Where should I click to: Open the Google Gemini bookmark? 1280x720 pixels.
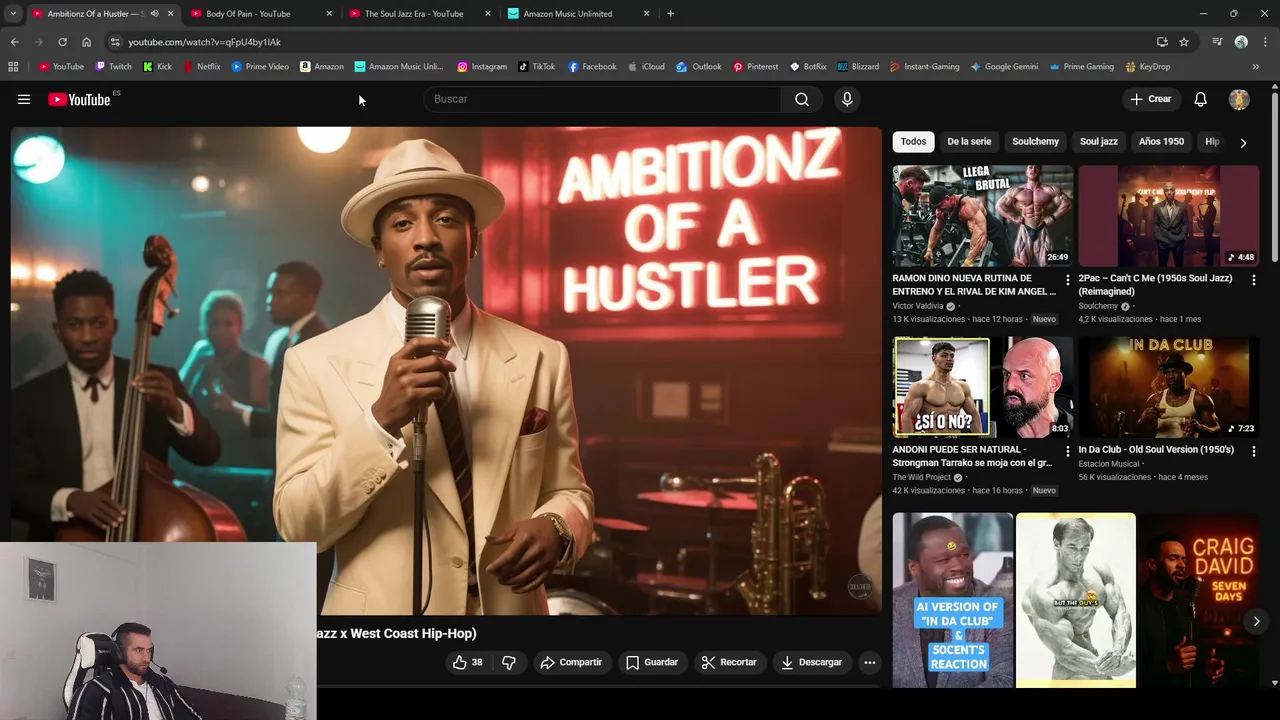coord(1004,67)
